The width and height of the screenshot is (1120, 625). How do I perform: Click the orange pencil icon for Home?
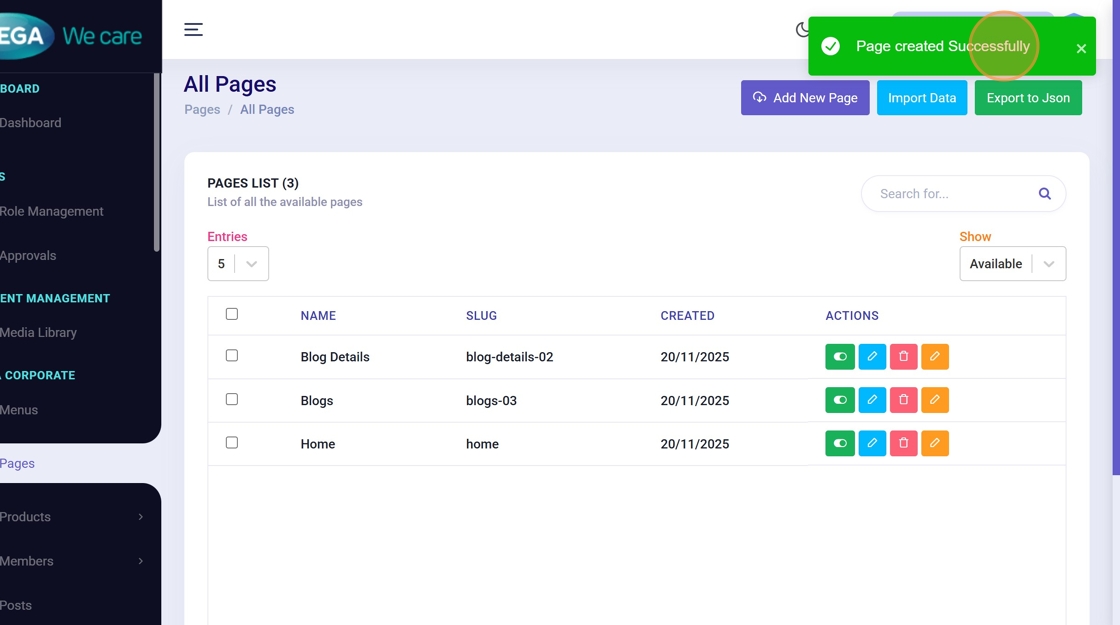[x=934, y=443]
